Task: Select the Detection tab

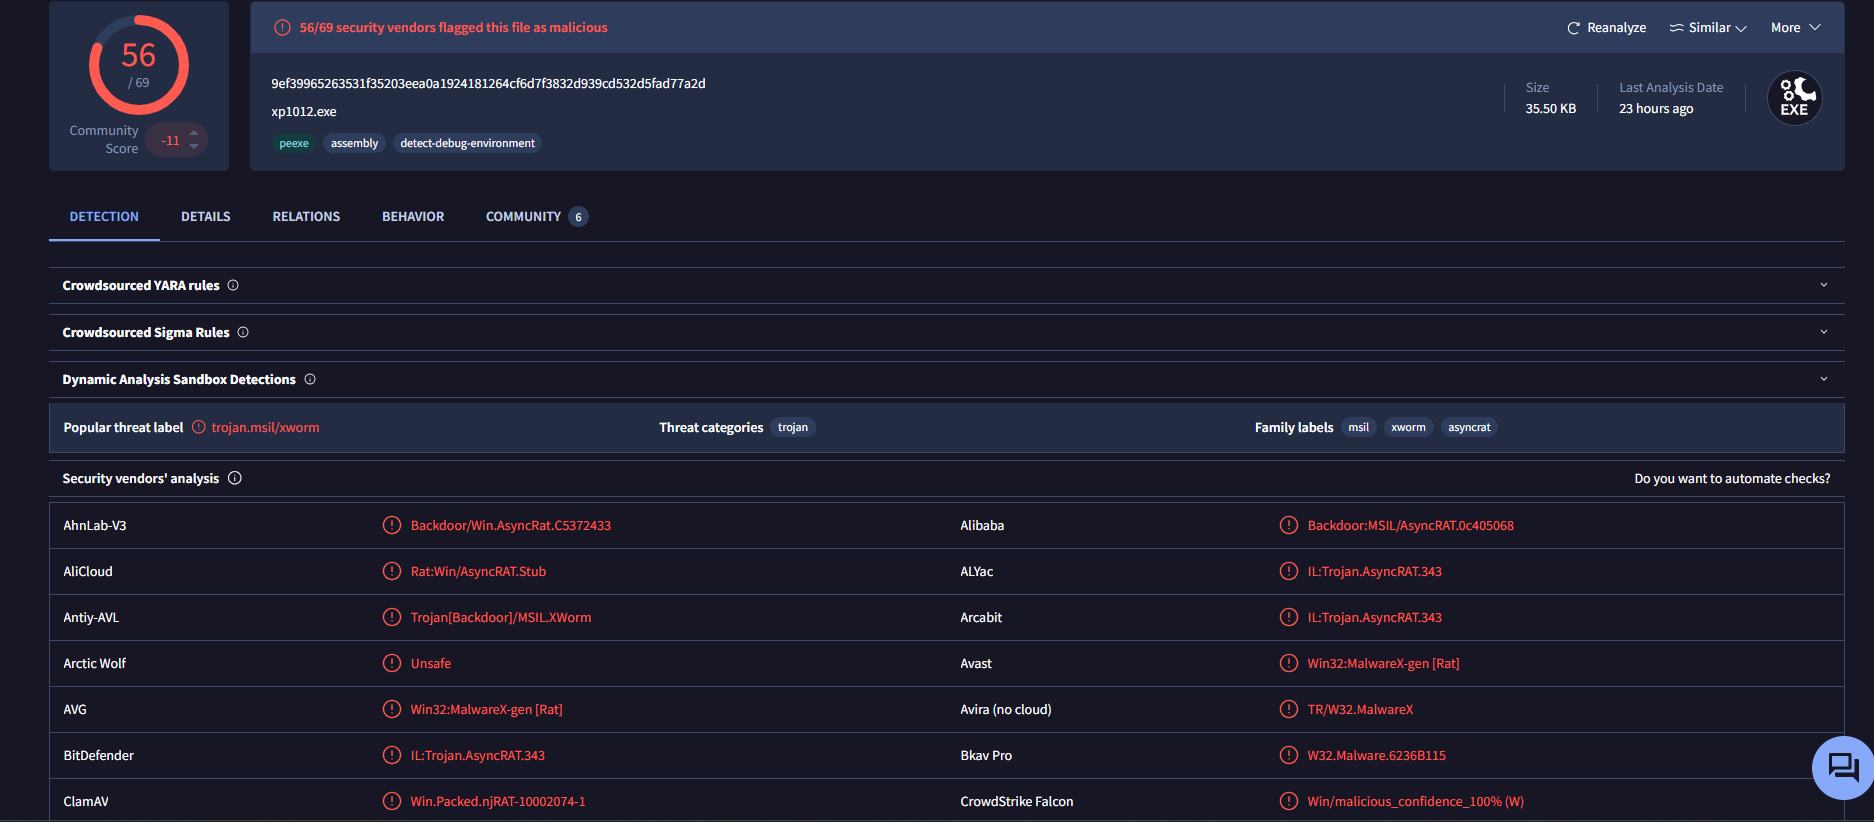Action: coord(104,216)
